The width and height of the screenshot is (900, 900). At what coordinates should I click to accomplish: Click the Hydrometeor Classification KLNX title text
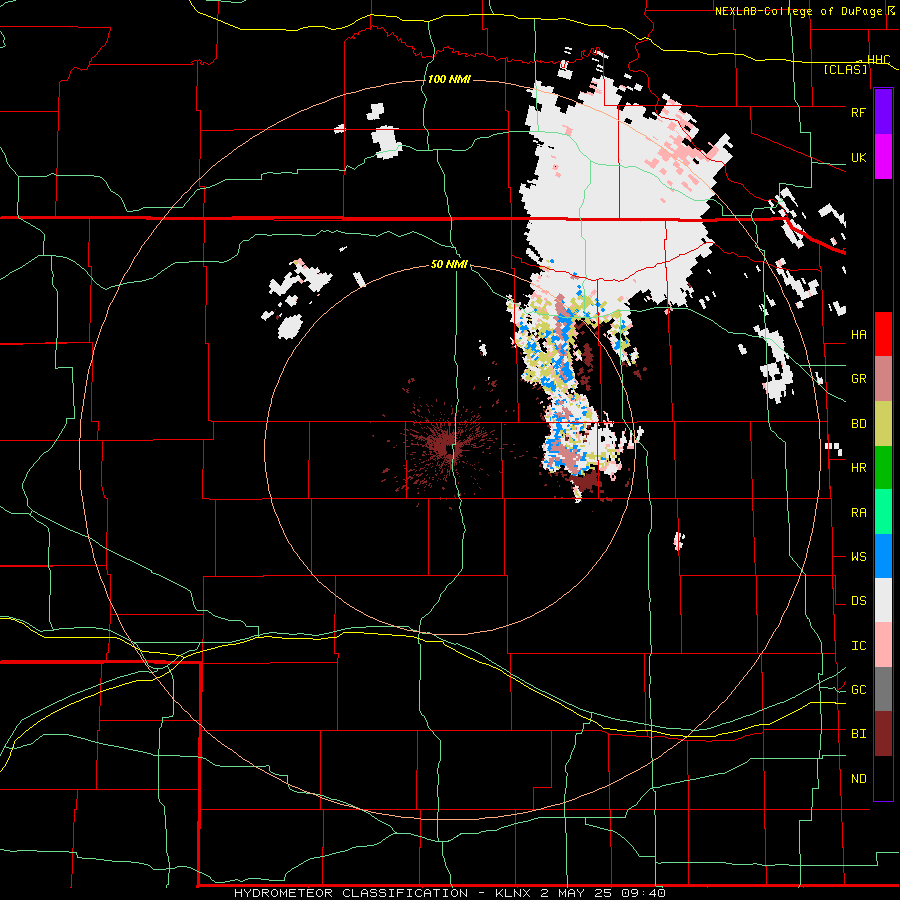[x=449, y=893]
